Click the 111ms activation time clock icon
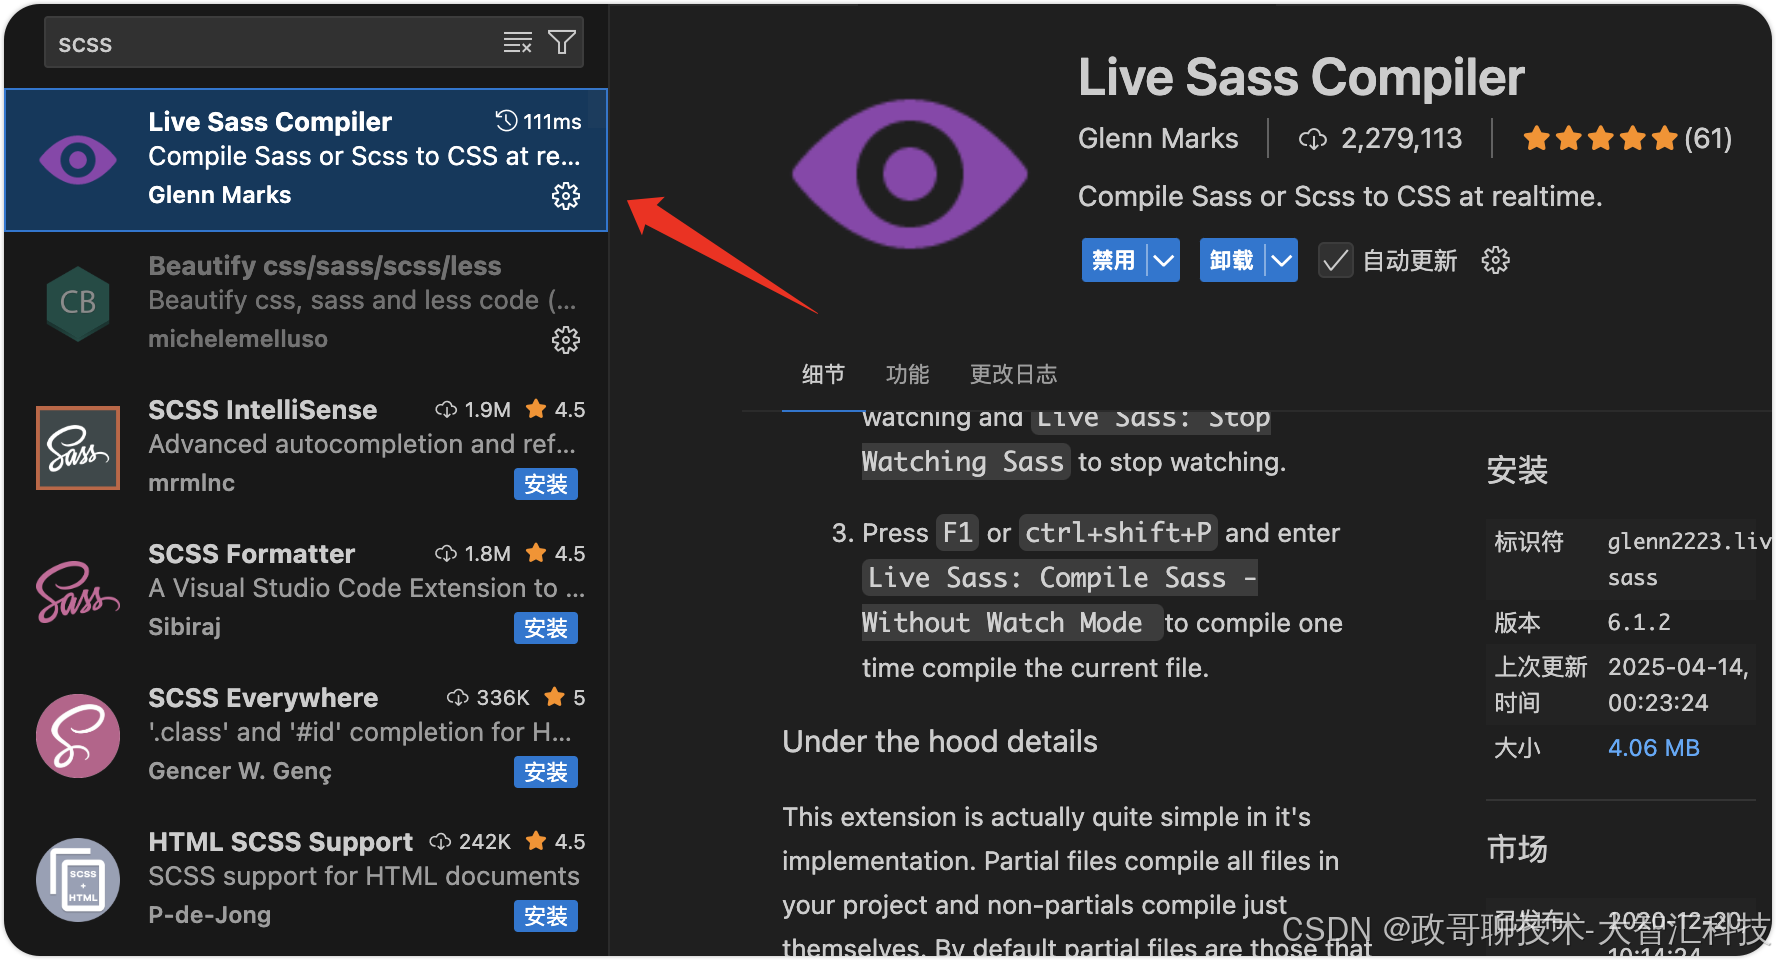Viewport: 1776px width, 960px height. [506, 121]
